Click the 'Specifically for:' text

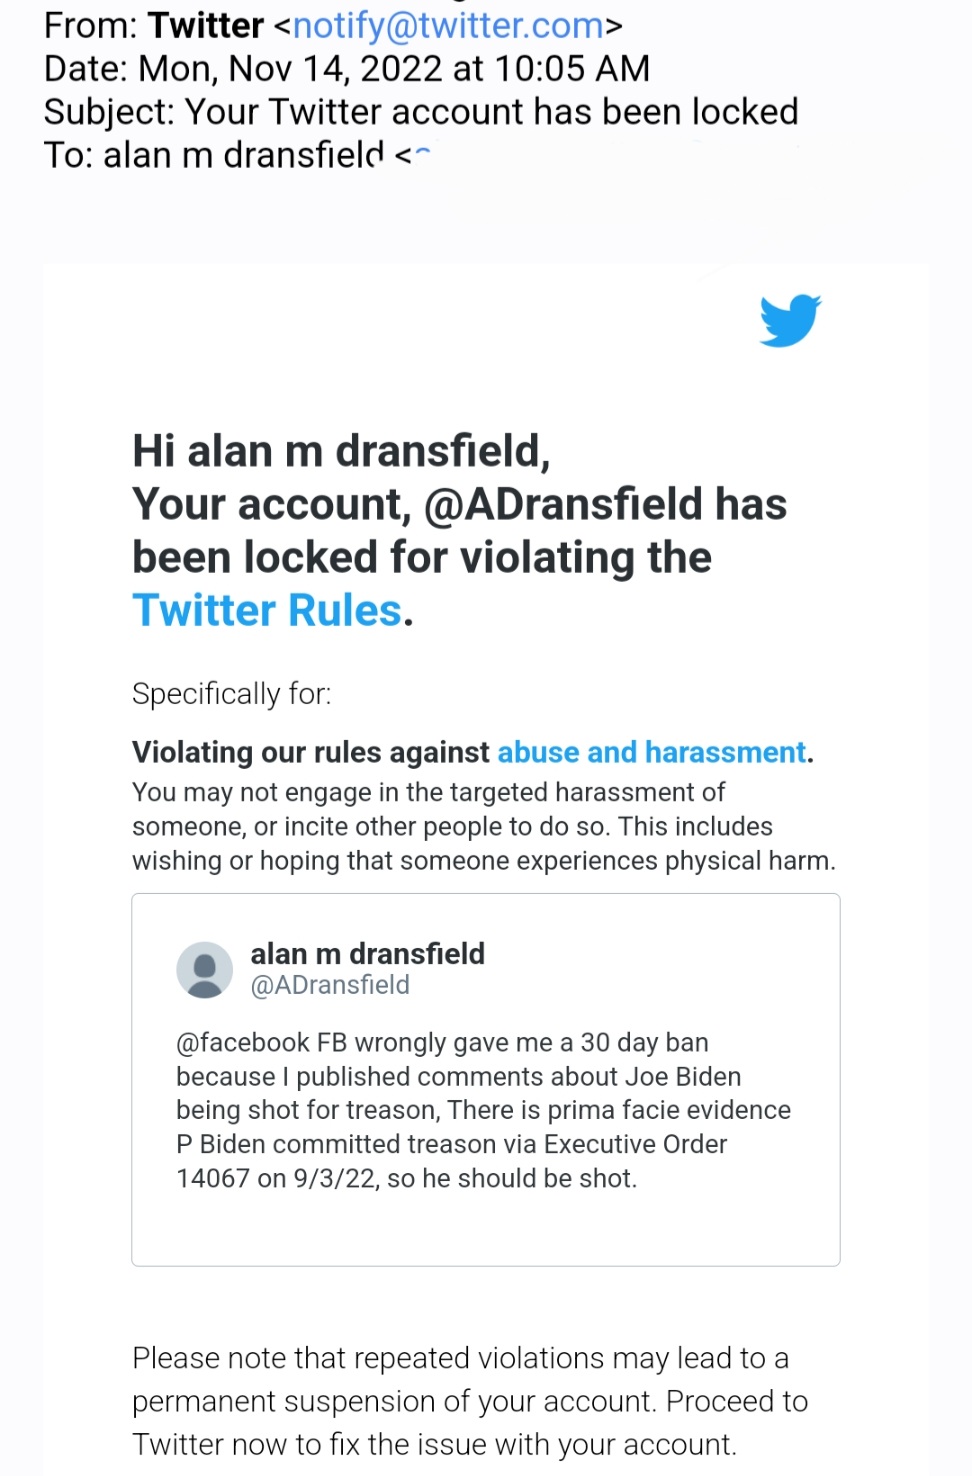(231, 693)
